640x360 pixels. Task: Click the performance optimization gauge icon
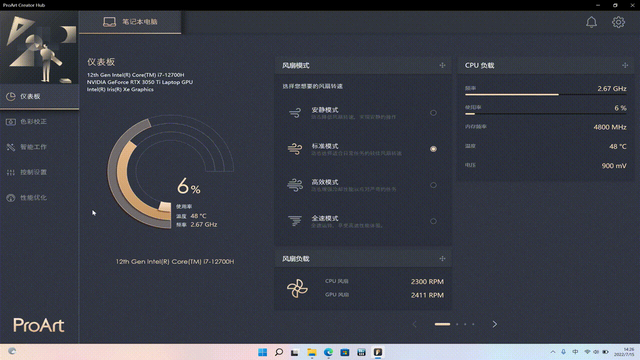pos(11,198)
